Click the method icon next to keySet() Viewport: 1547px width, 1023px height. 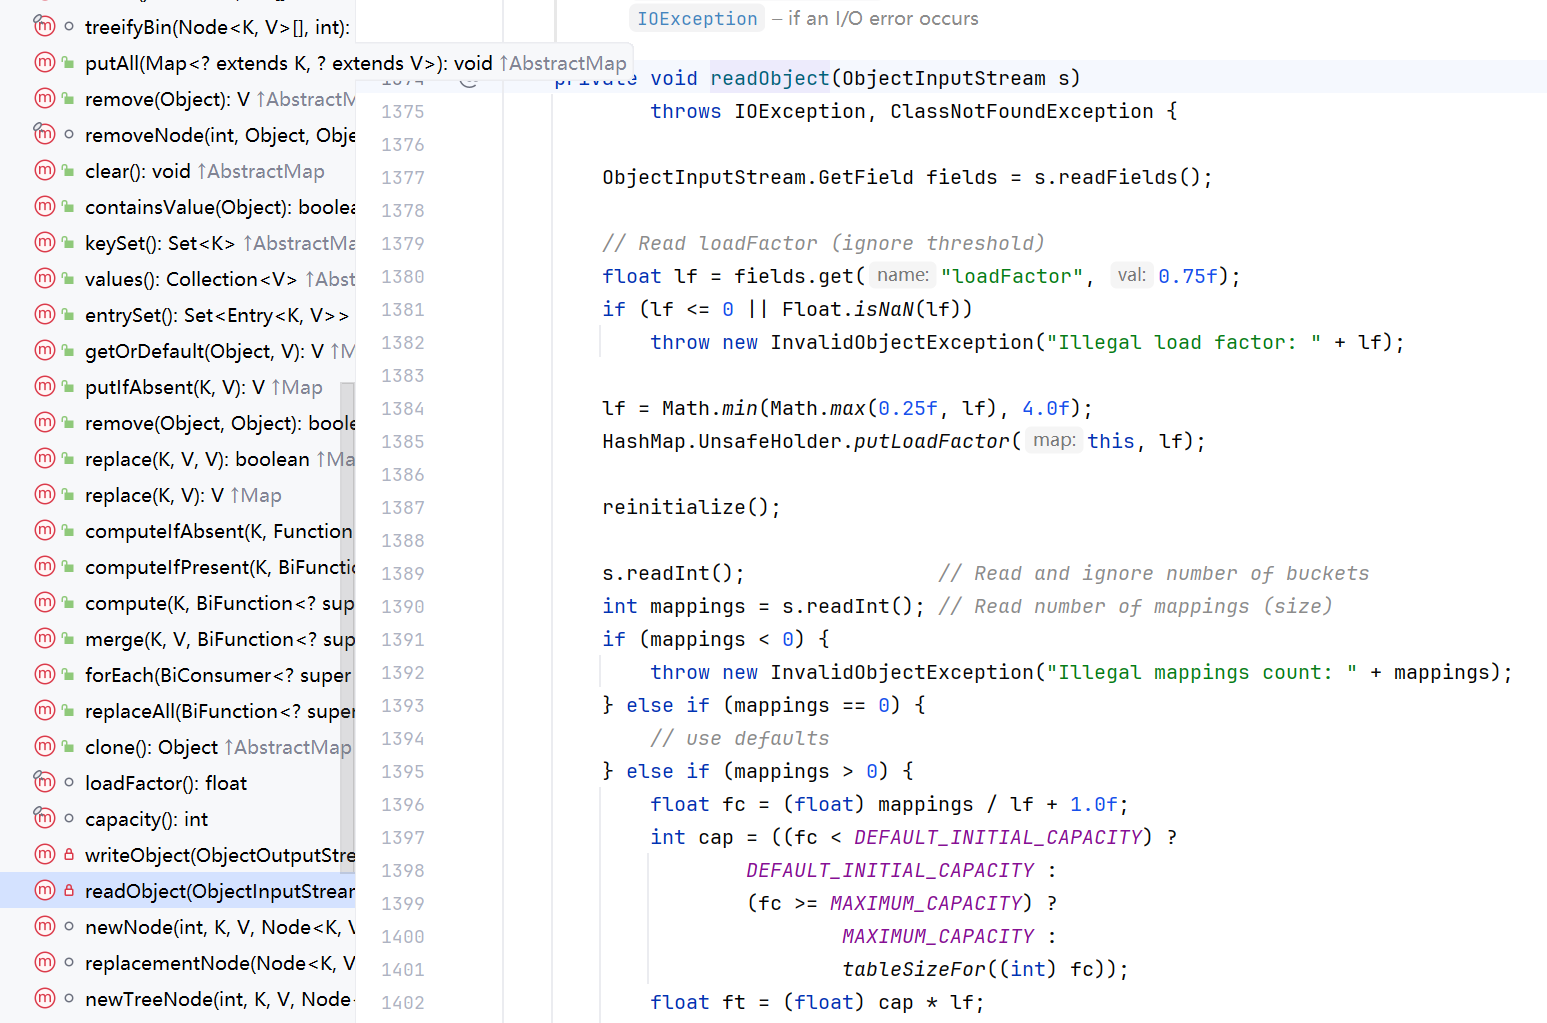tap(45, 243)
